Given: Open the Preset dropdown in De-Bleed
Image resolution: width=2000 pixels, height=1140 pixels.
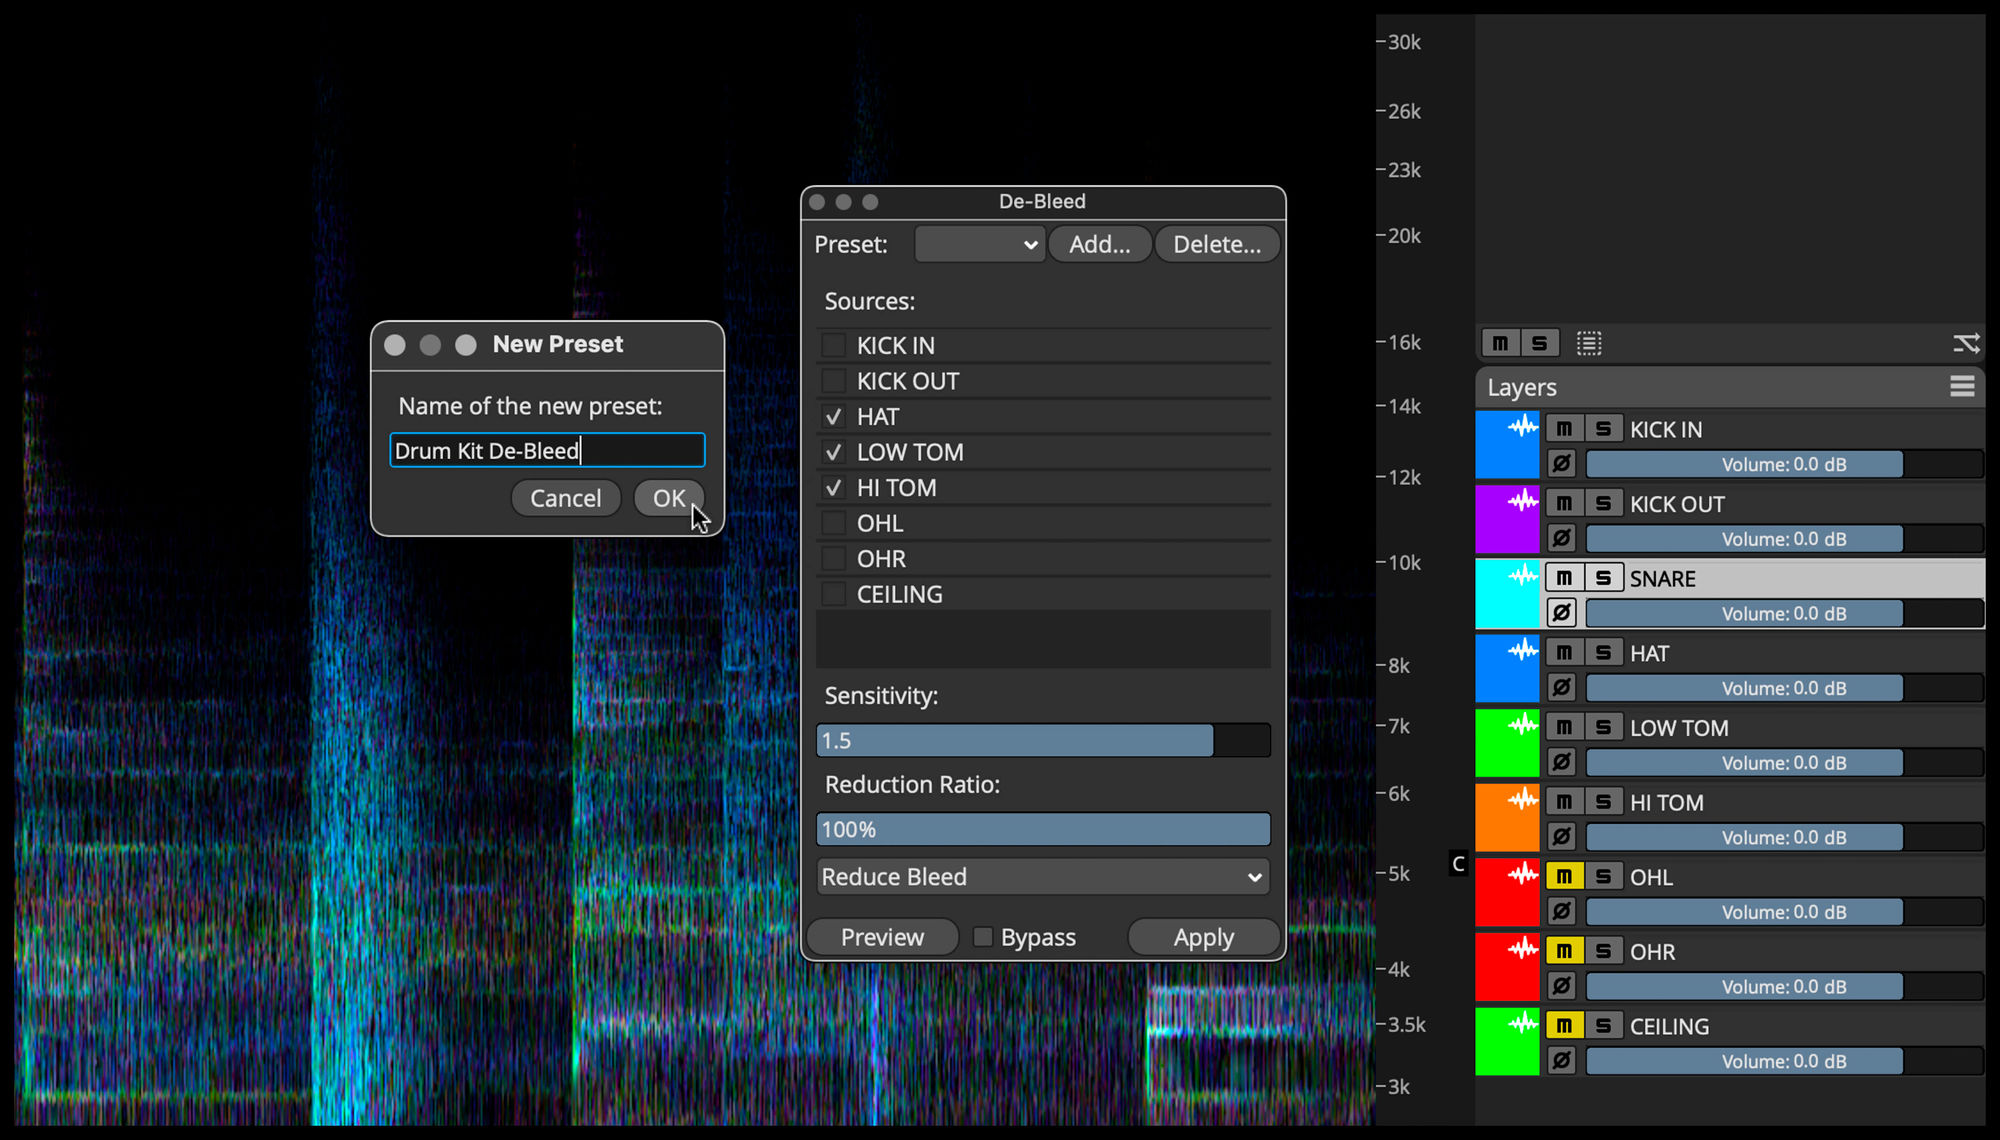Looking at the screenshot, I should (978, 243).
